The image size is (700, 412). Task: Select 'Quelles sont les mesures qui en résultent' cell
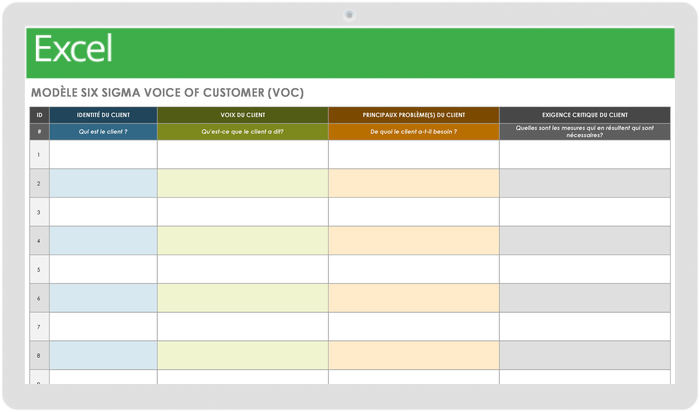point(585,132)
